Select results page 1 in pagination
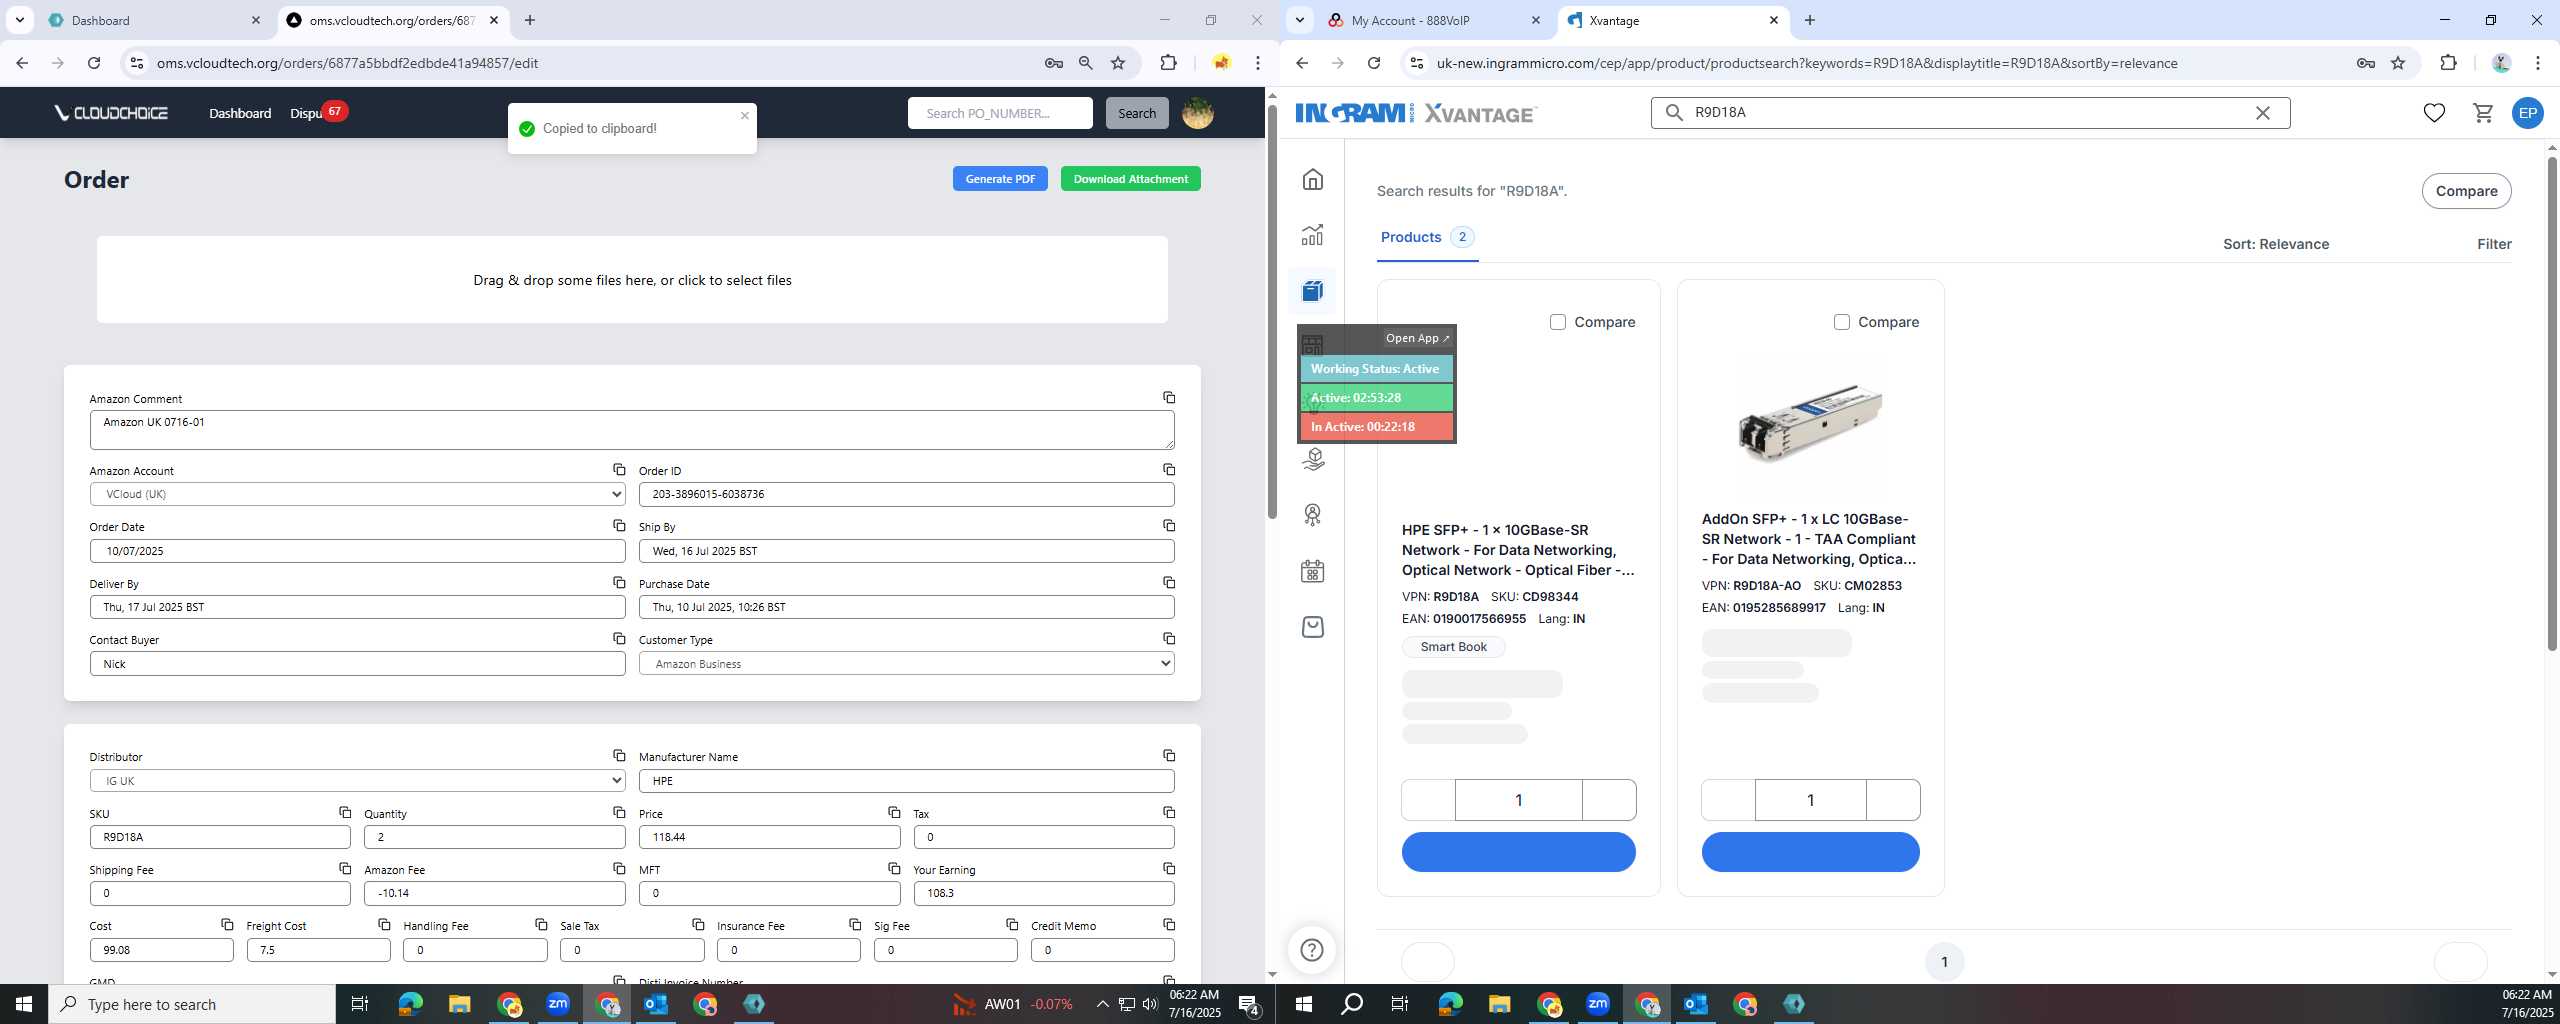The width and height of the screenshot is (2560, 1024). (x=1944, y=962)
